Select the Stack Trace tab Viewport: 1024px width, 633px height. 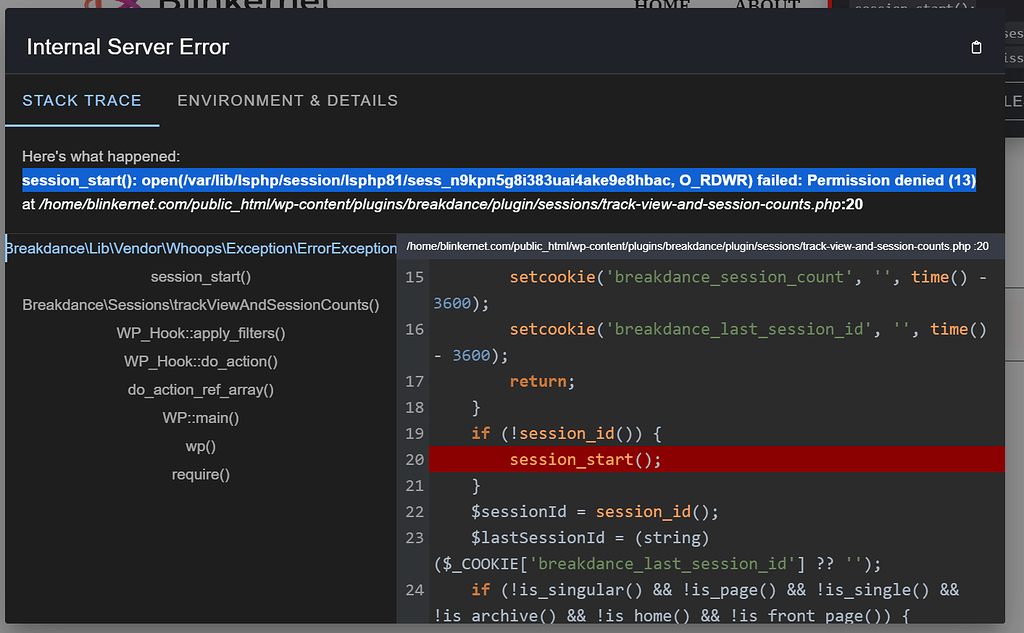click(82, 100)
